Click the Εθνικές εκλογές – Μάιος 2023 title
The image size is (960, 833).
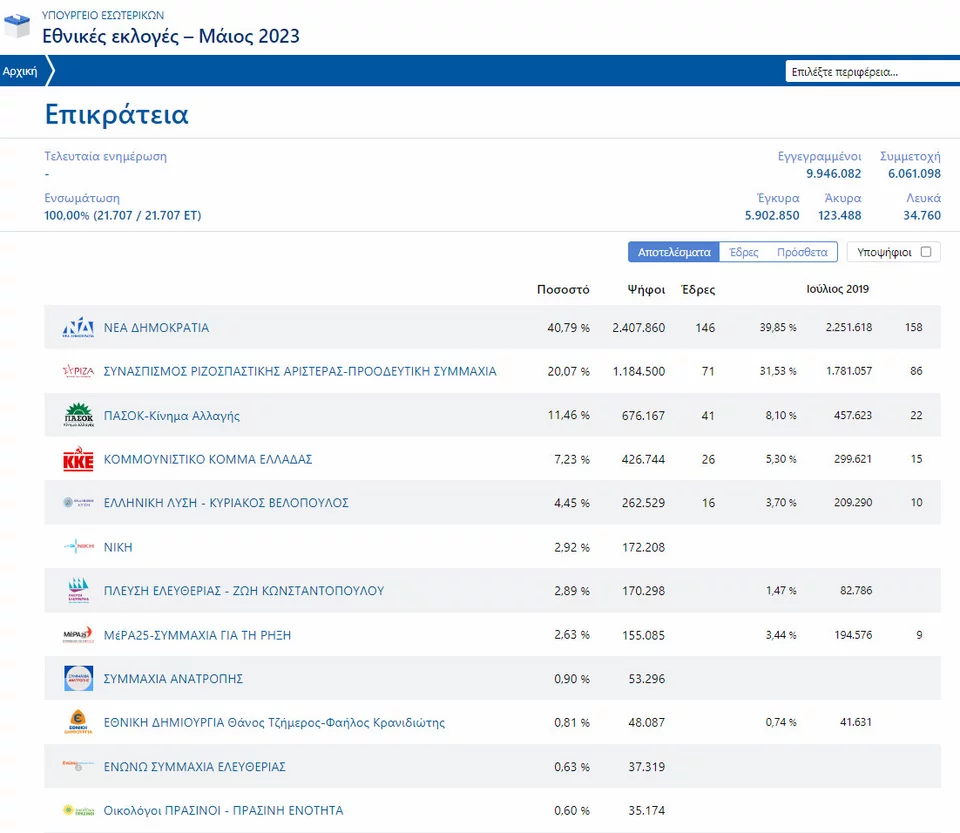pos(171,37)
